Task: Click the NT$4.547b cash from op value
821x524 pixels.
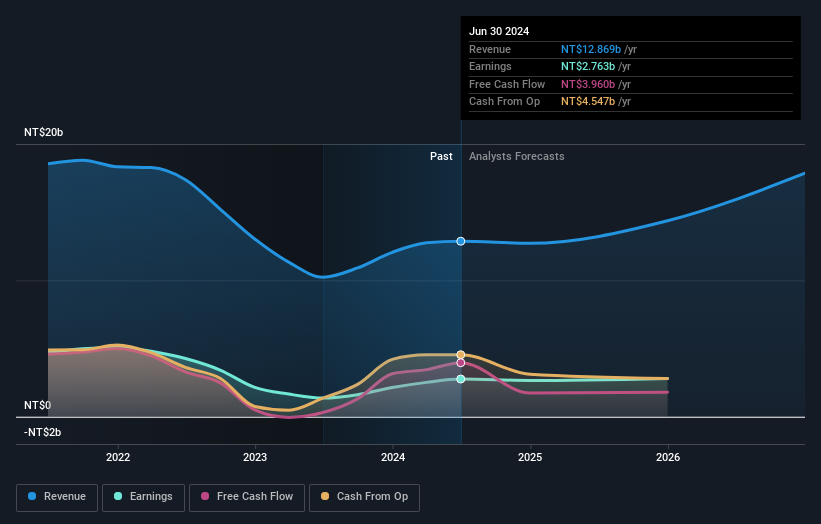Action: pyautogui.click(x=588, y=102)
